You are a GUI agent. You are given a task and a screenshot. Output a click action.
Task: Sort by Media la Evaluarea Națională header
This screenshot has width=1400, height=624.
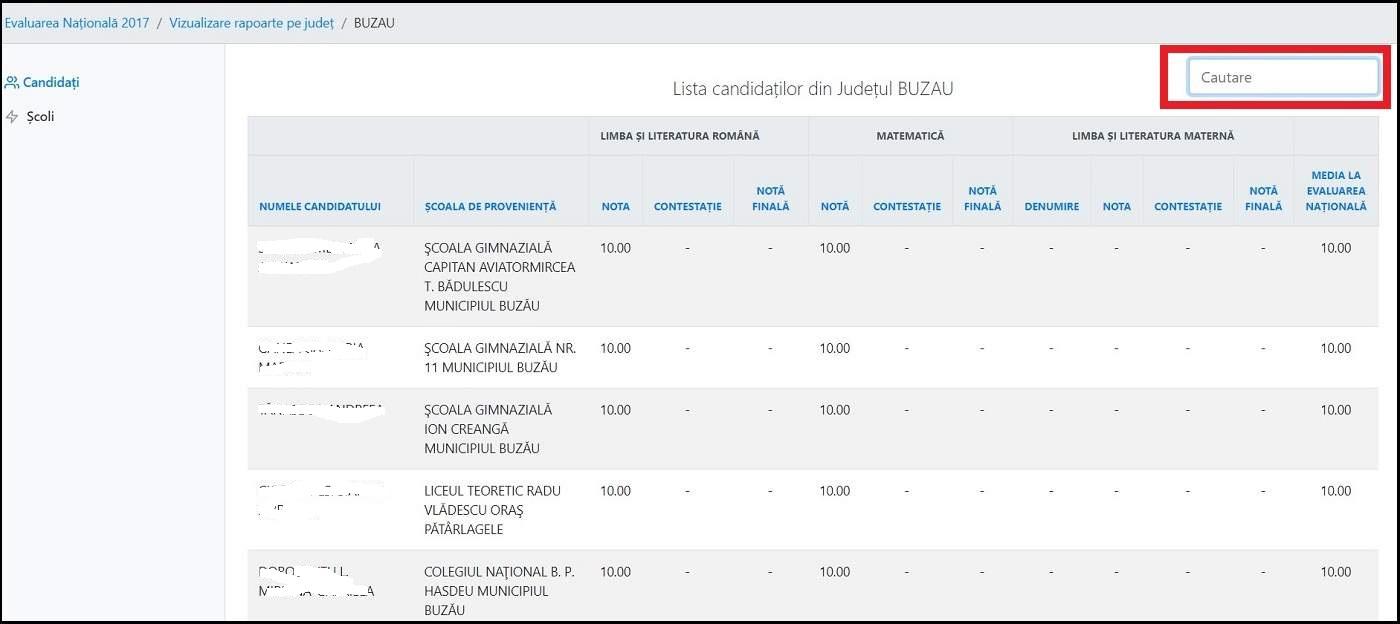click(1335, 191)
